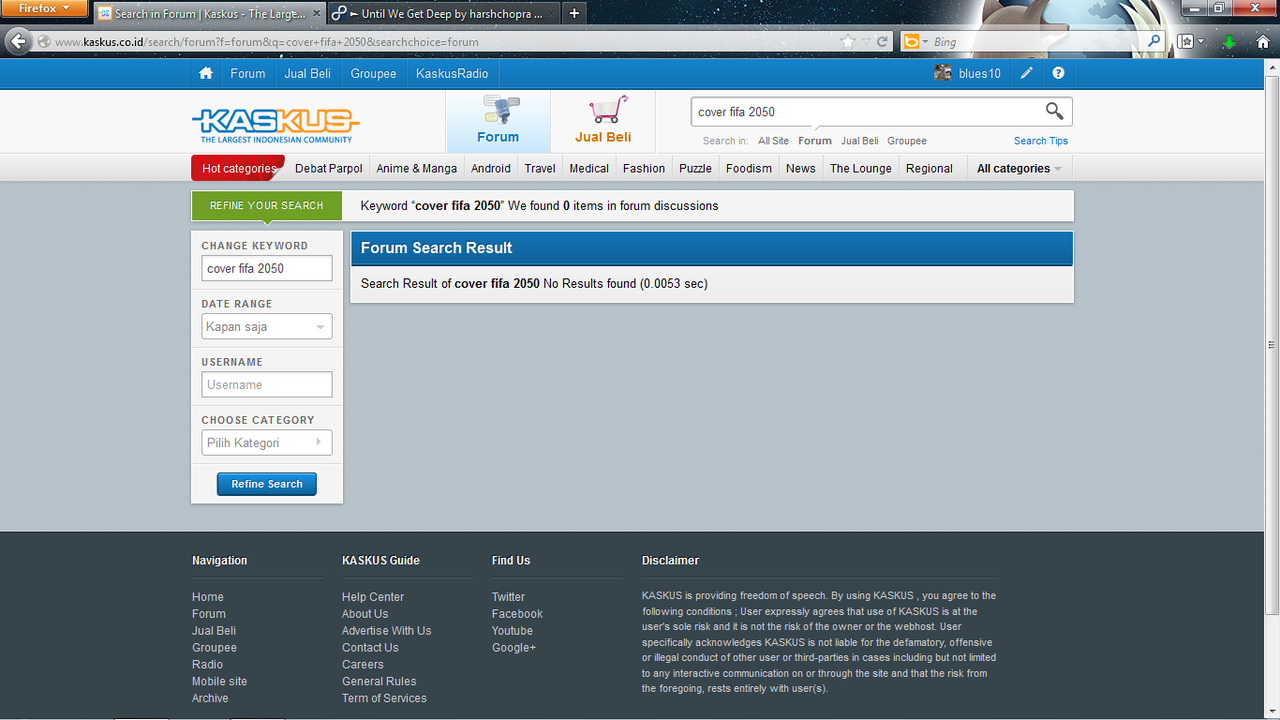Image resolution: width=1280 pixels, height=720 pixels.
Task: Click the Refine Search button
Action: (267, 484)
